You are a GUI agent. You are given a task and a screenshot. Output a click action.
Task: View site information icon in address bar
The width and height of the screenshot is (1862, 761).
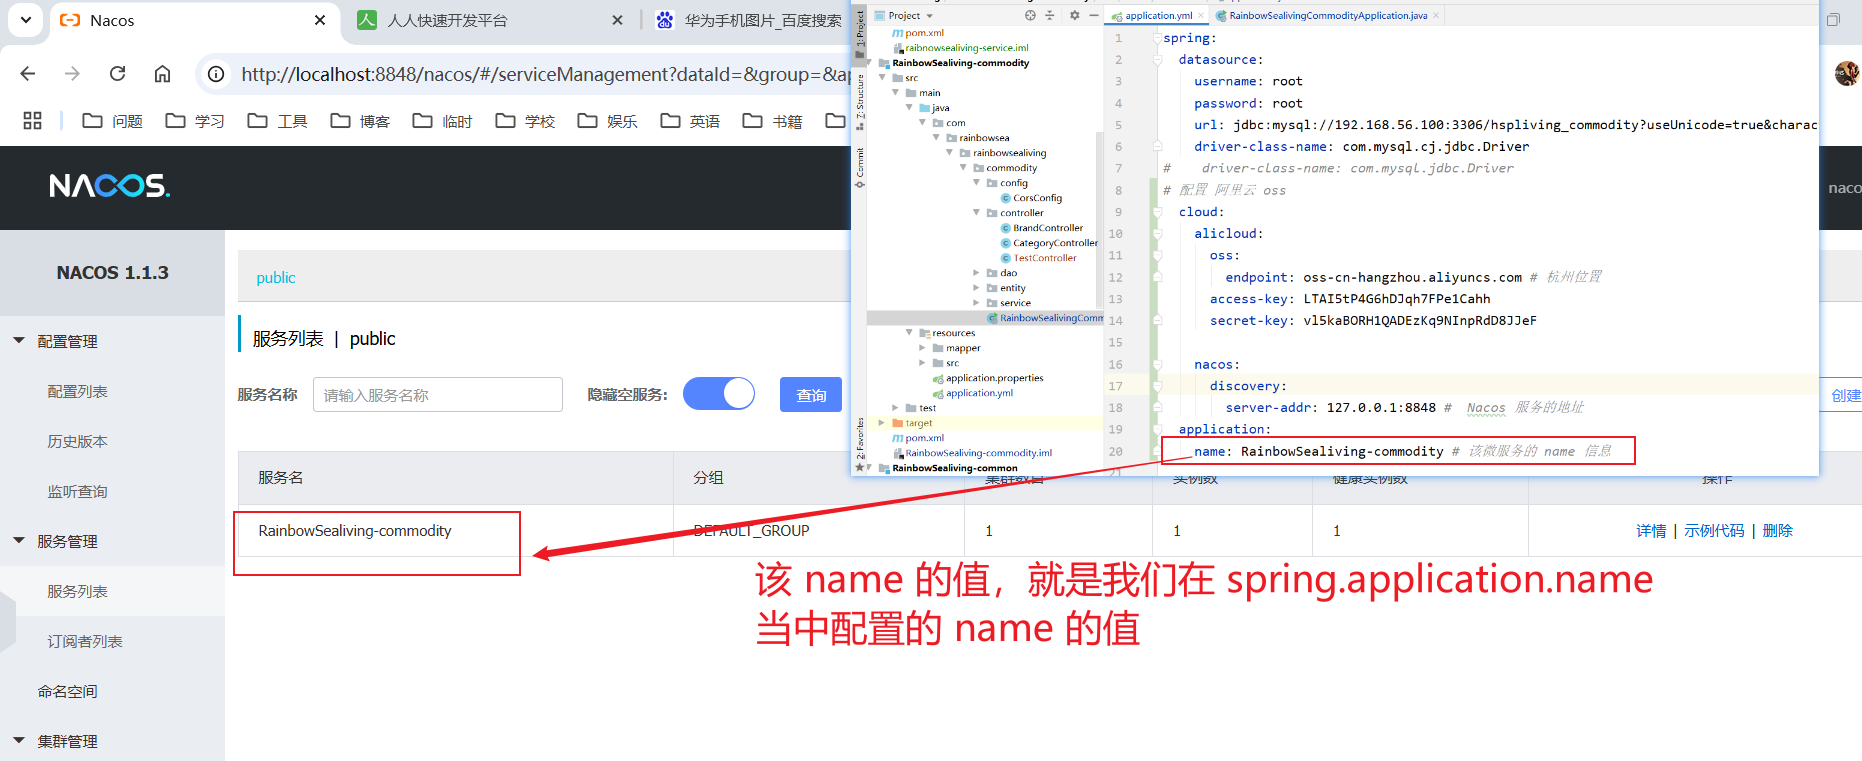pos(215,74)
